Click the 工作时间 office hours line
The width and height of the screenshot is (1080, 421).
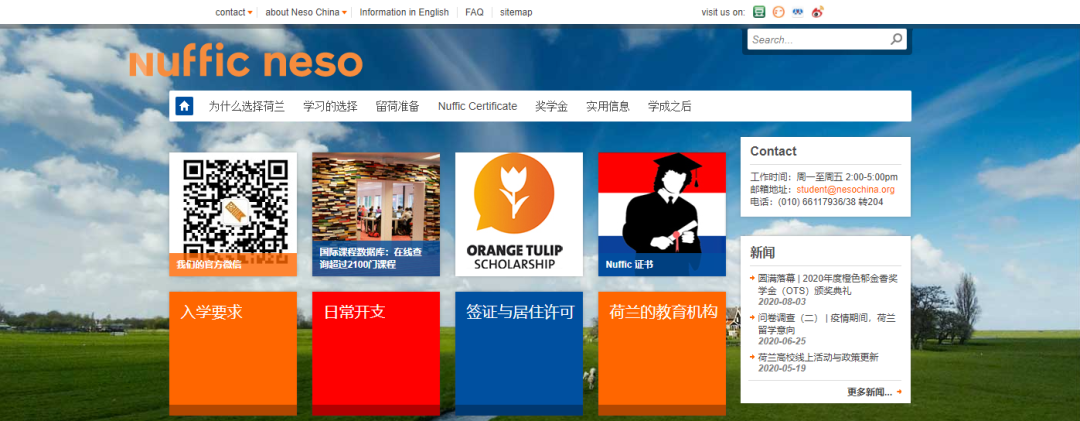click(824, 177)
